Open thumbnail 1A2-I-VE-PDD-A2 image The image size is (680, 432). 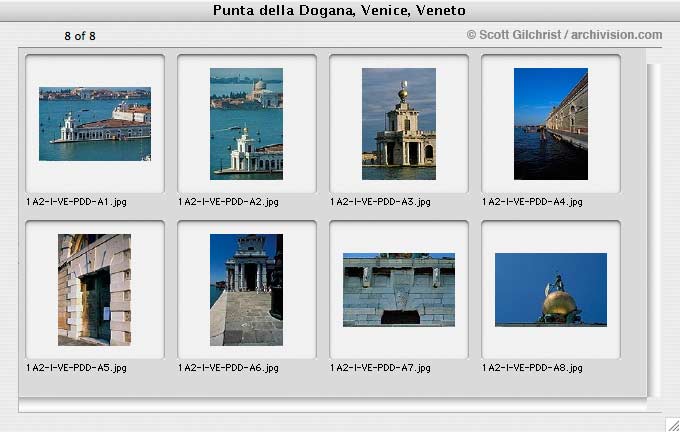pyautogui.click(x=246, y=124)
